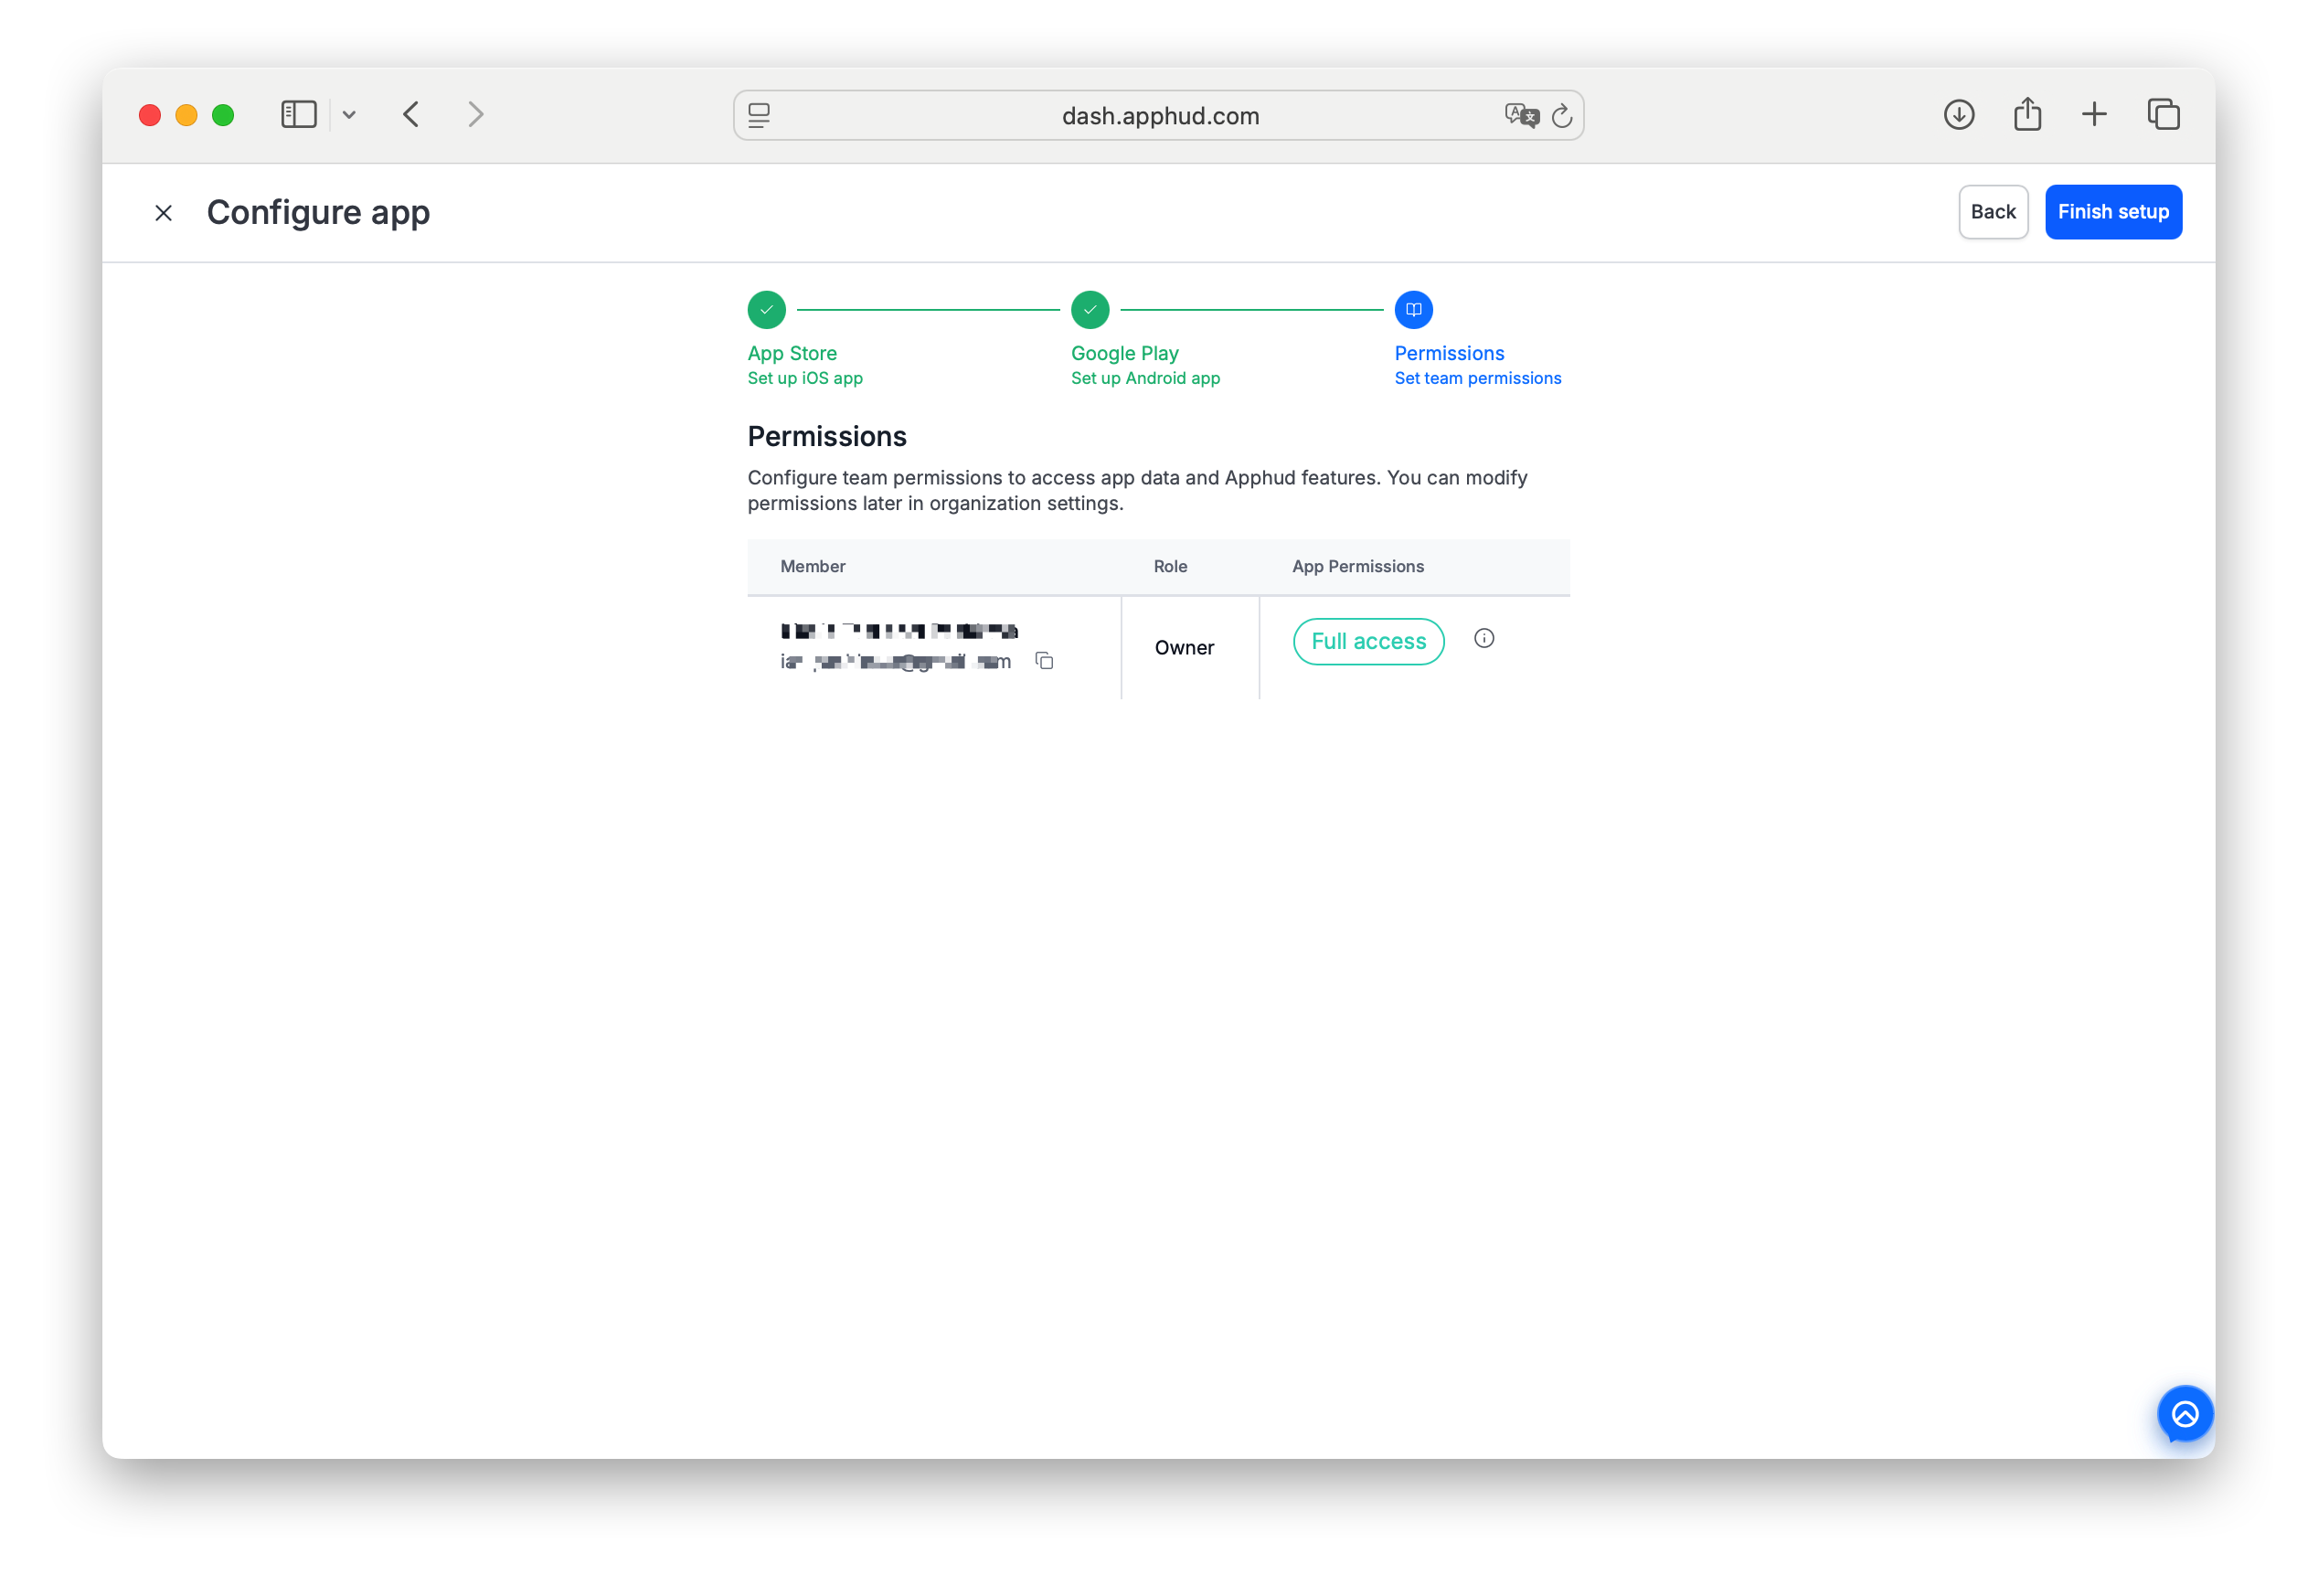
Task: Close the Configure app dialog with X
Action: pos(163,213)
